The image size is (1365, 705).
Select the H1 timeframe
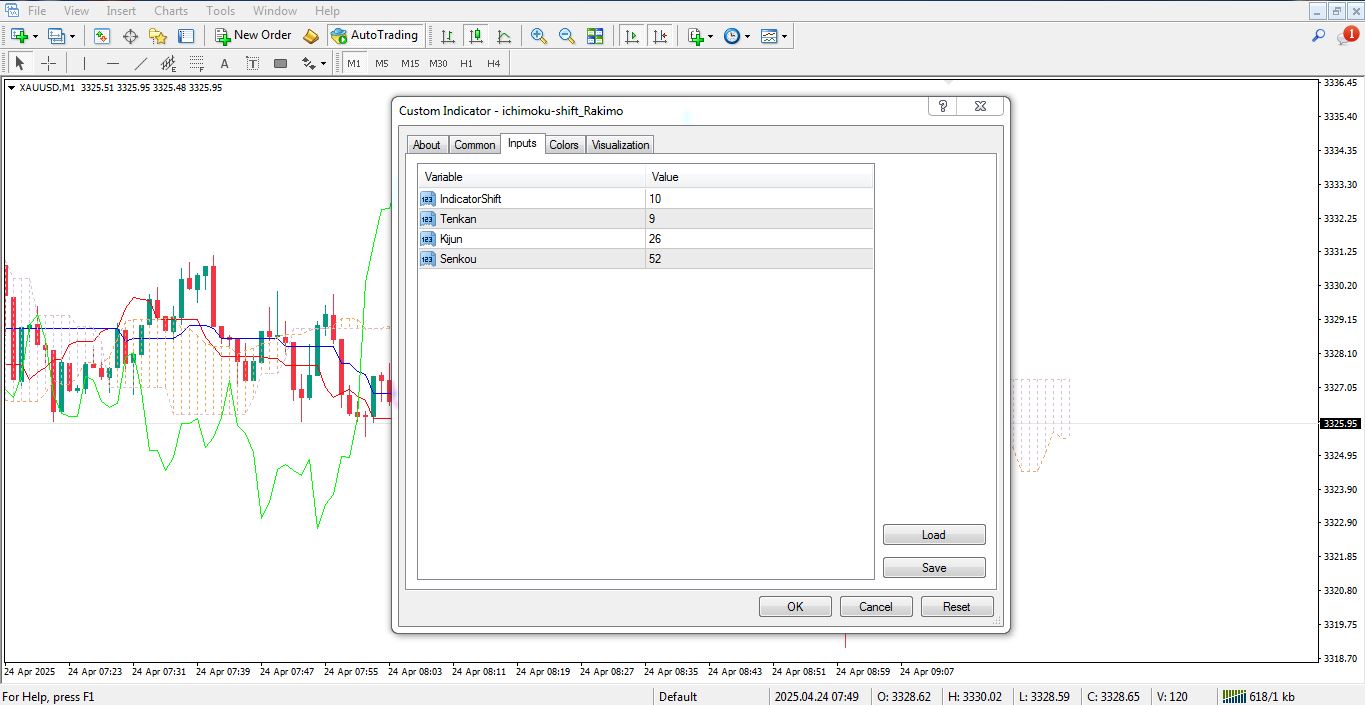(466, 63)
